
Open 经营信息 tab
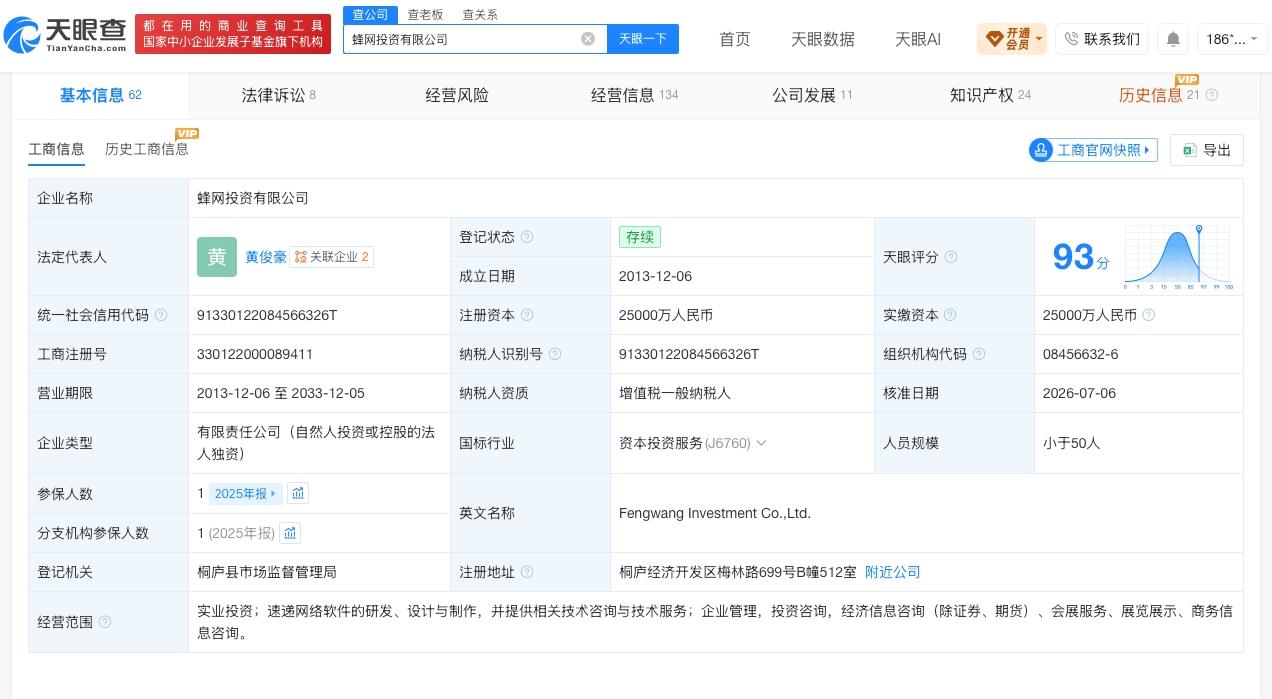635,95
